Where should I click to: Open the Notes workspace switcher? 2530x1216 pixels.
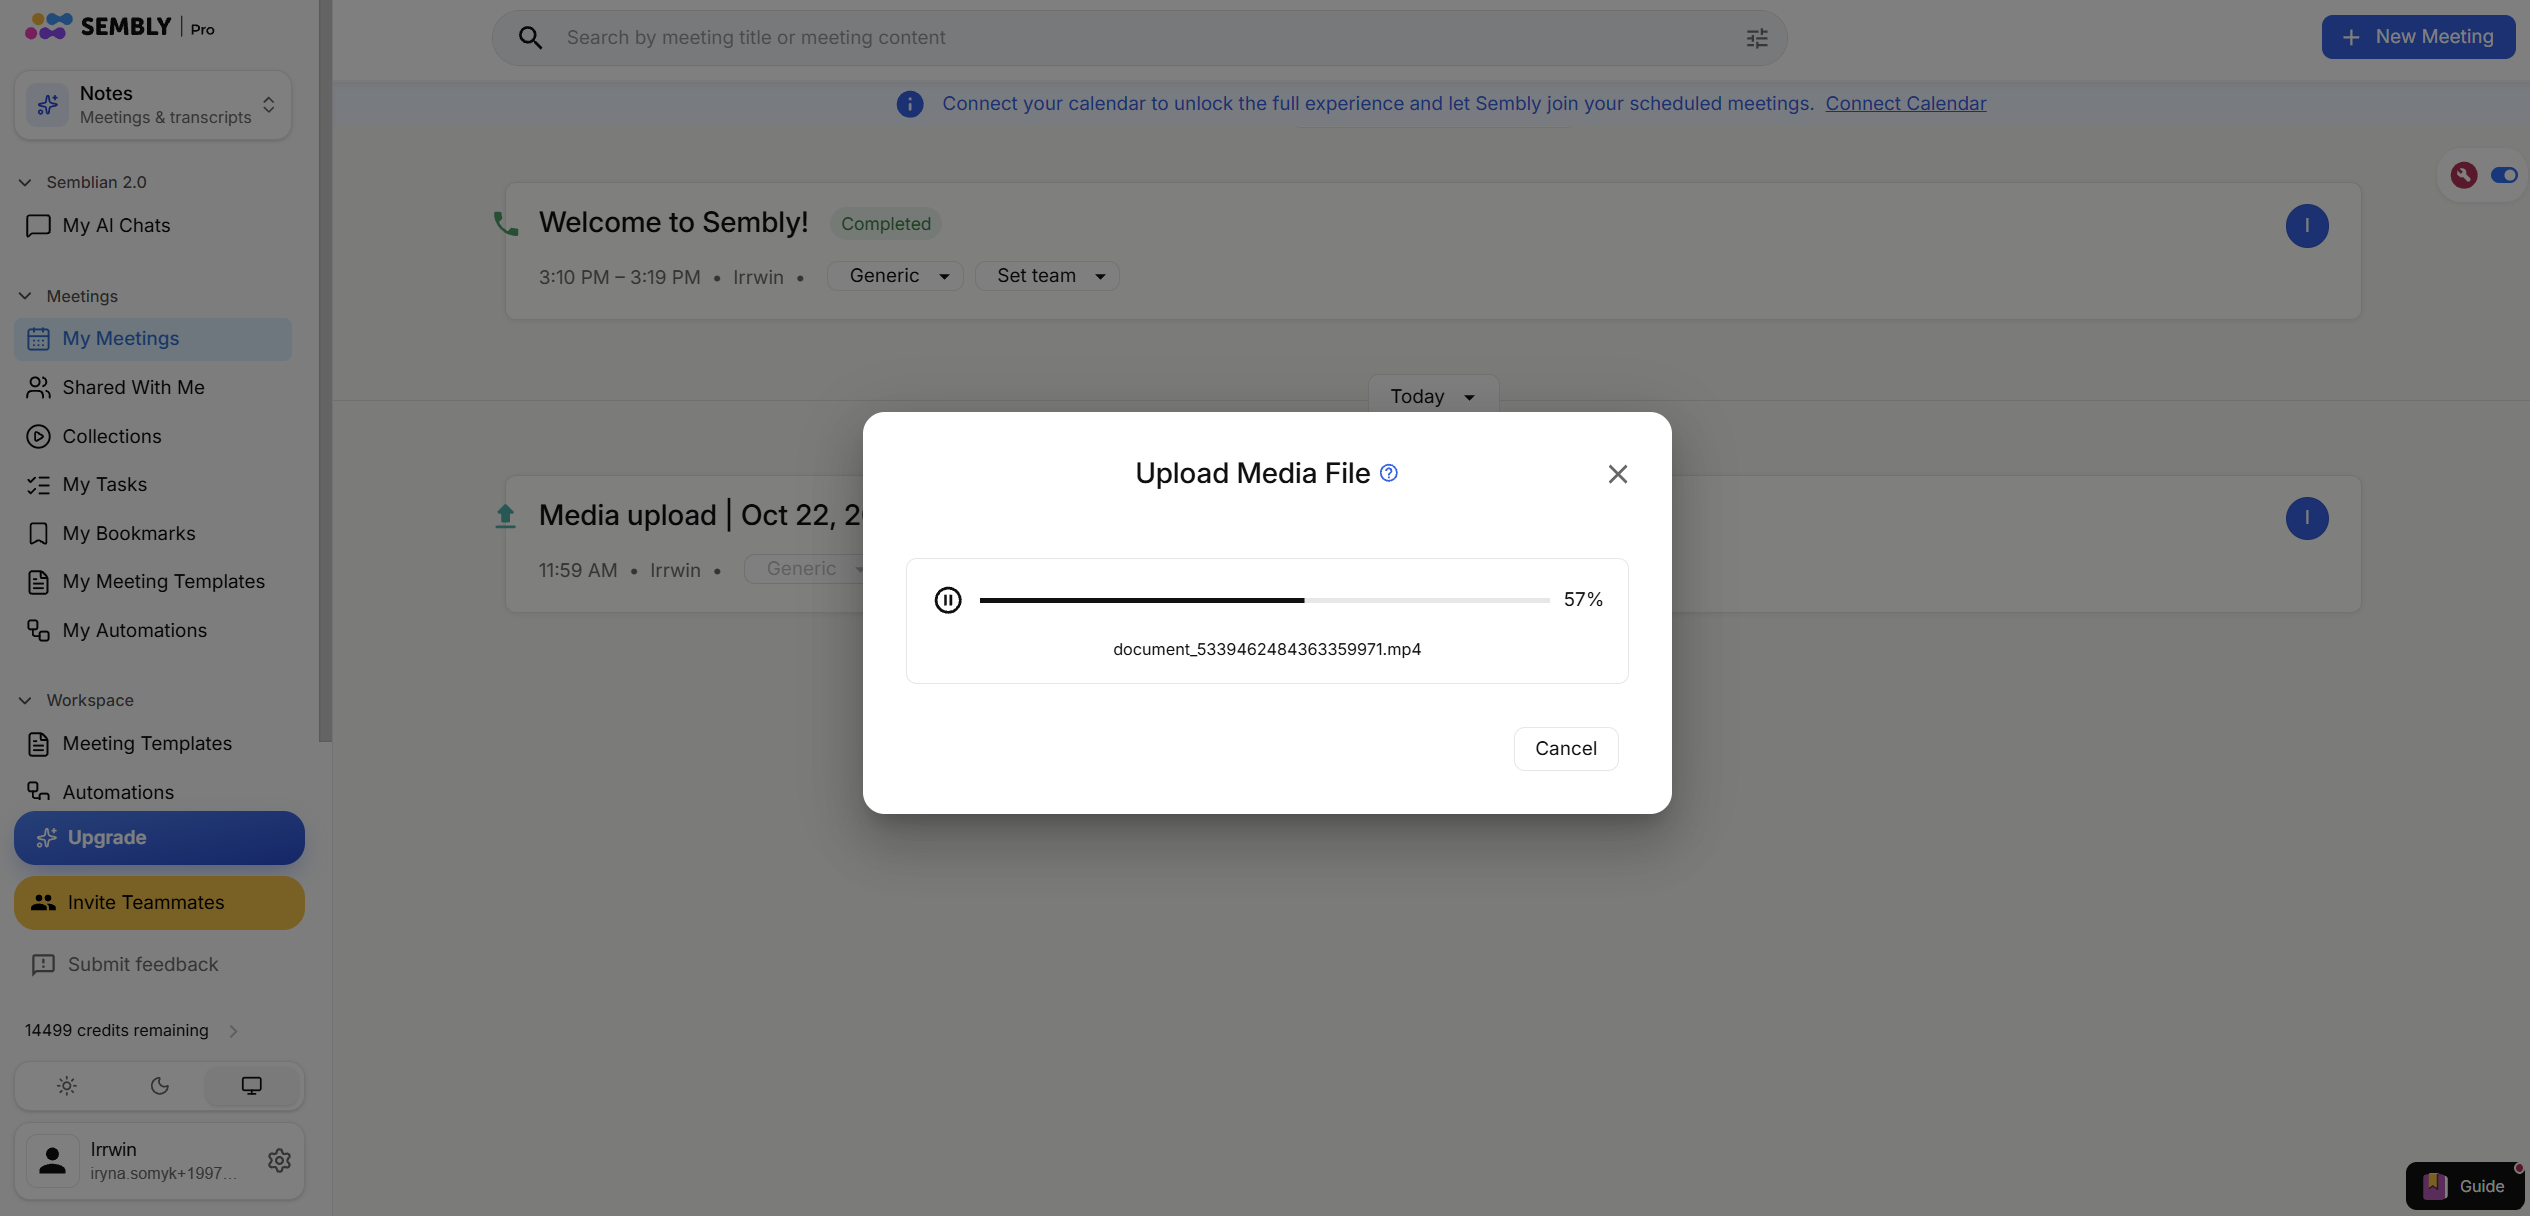point(153,105)
